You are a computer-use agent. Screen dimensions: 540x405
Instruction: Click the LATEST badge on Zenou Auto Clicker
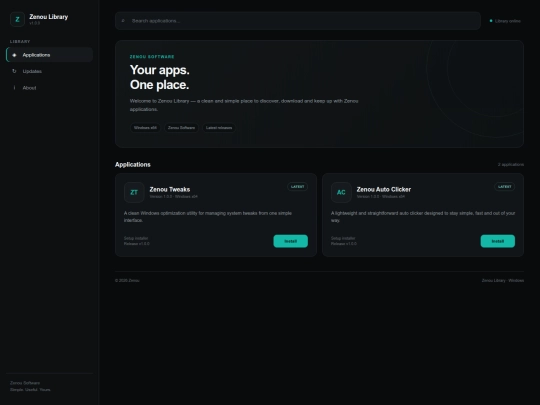[505, 187]
